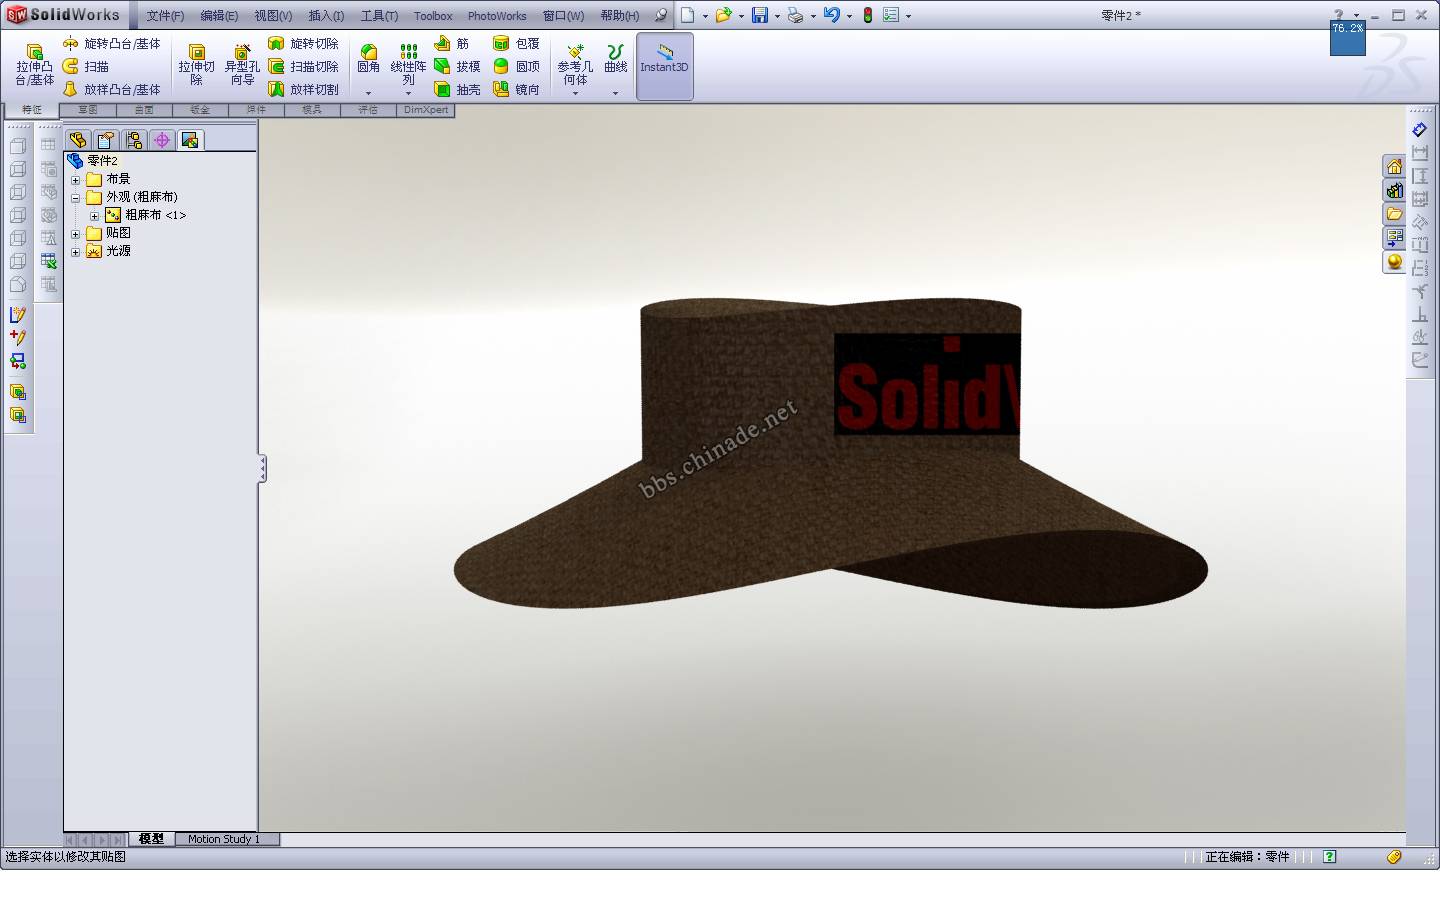Click the Undo arrow icon
Image resolution: width=1440 pixels, height=900 pixels.
[x=831, y=15]
